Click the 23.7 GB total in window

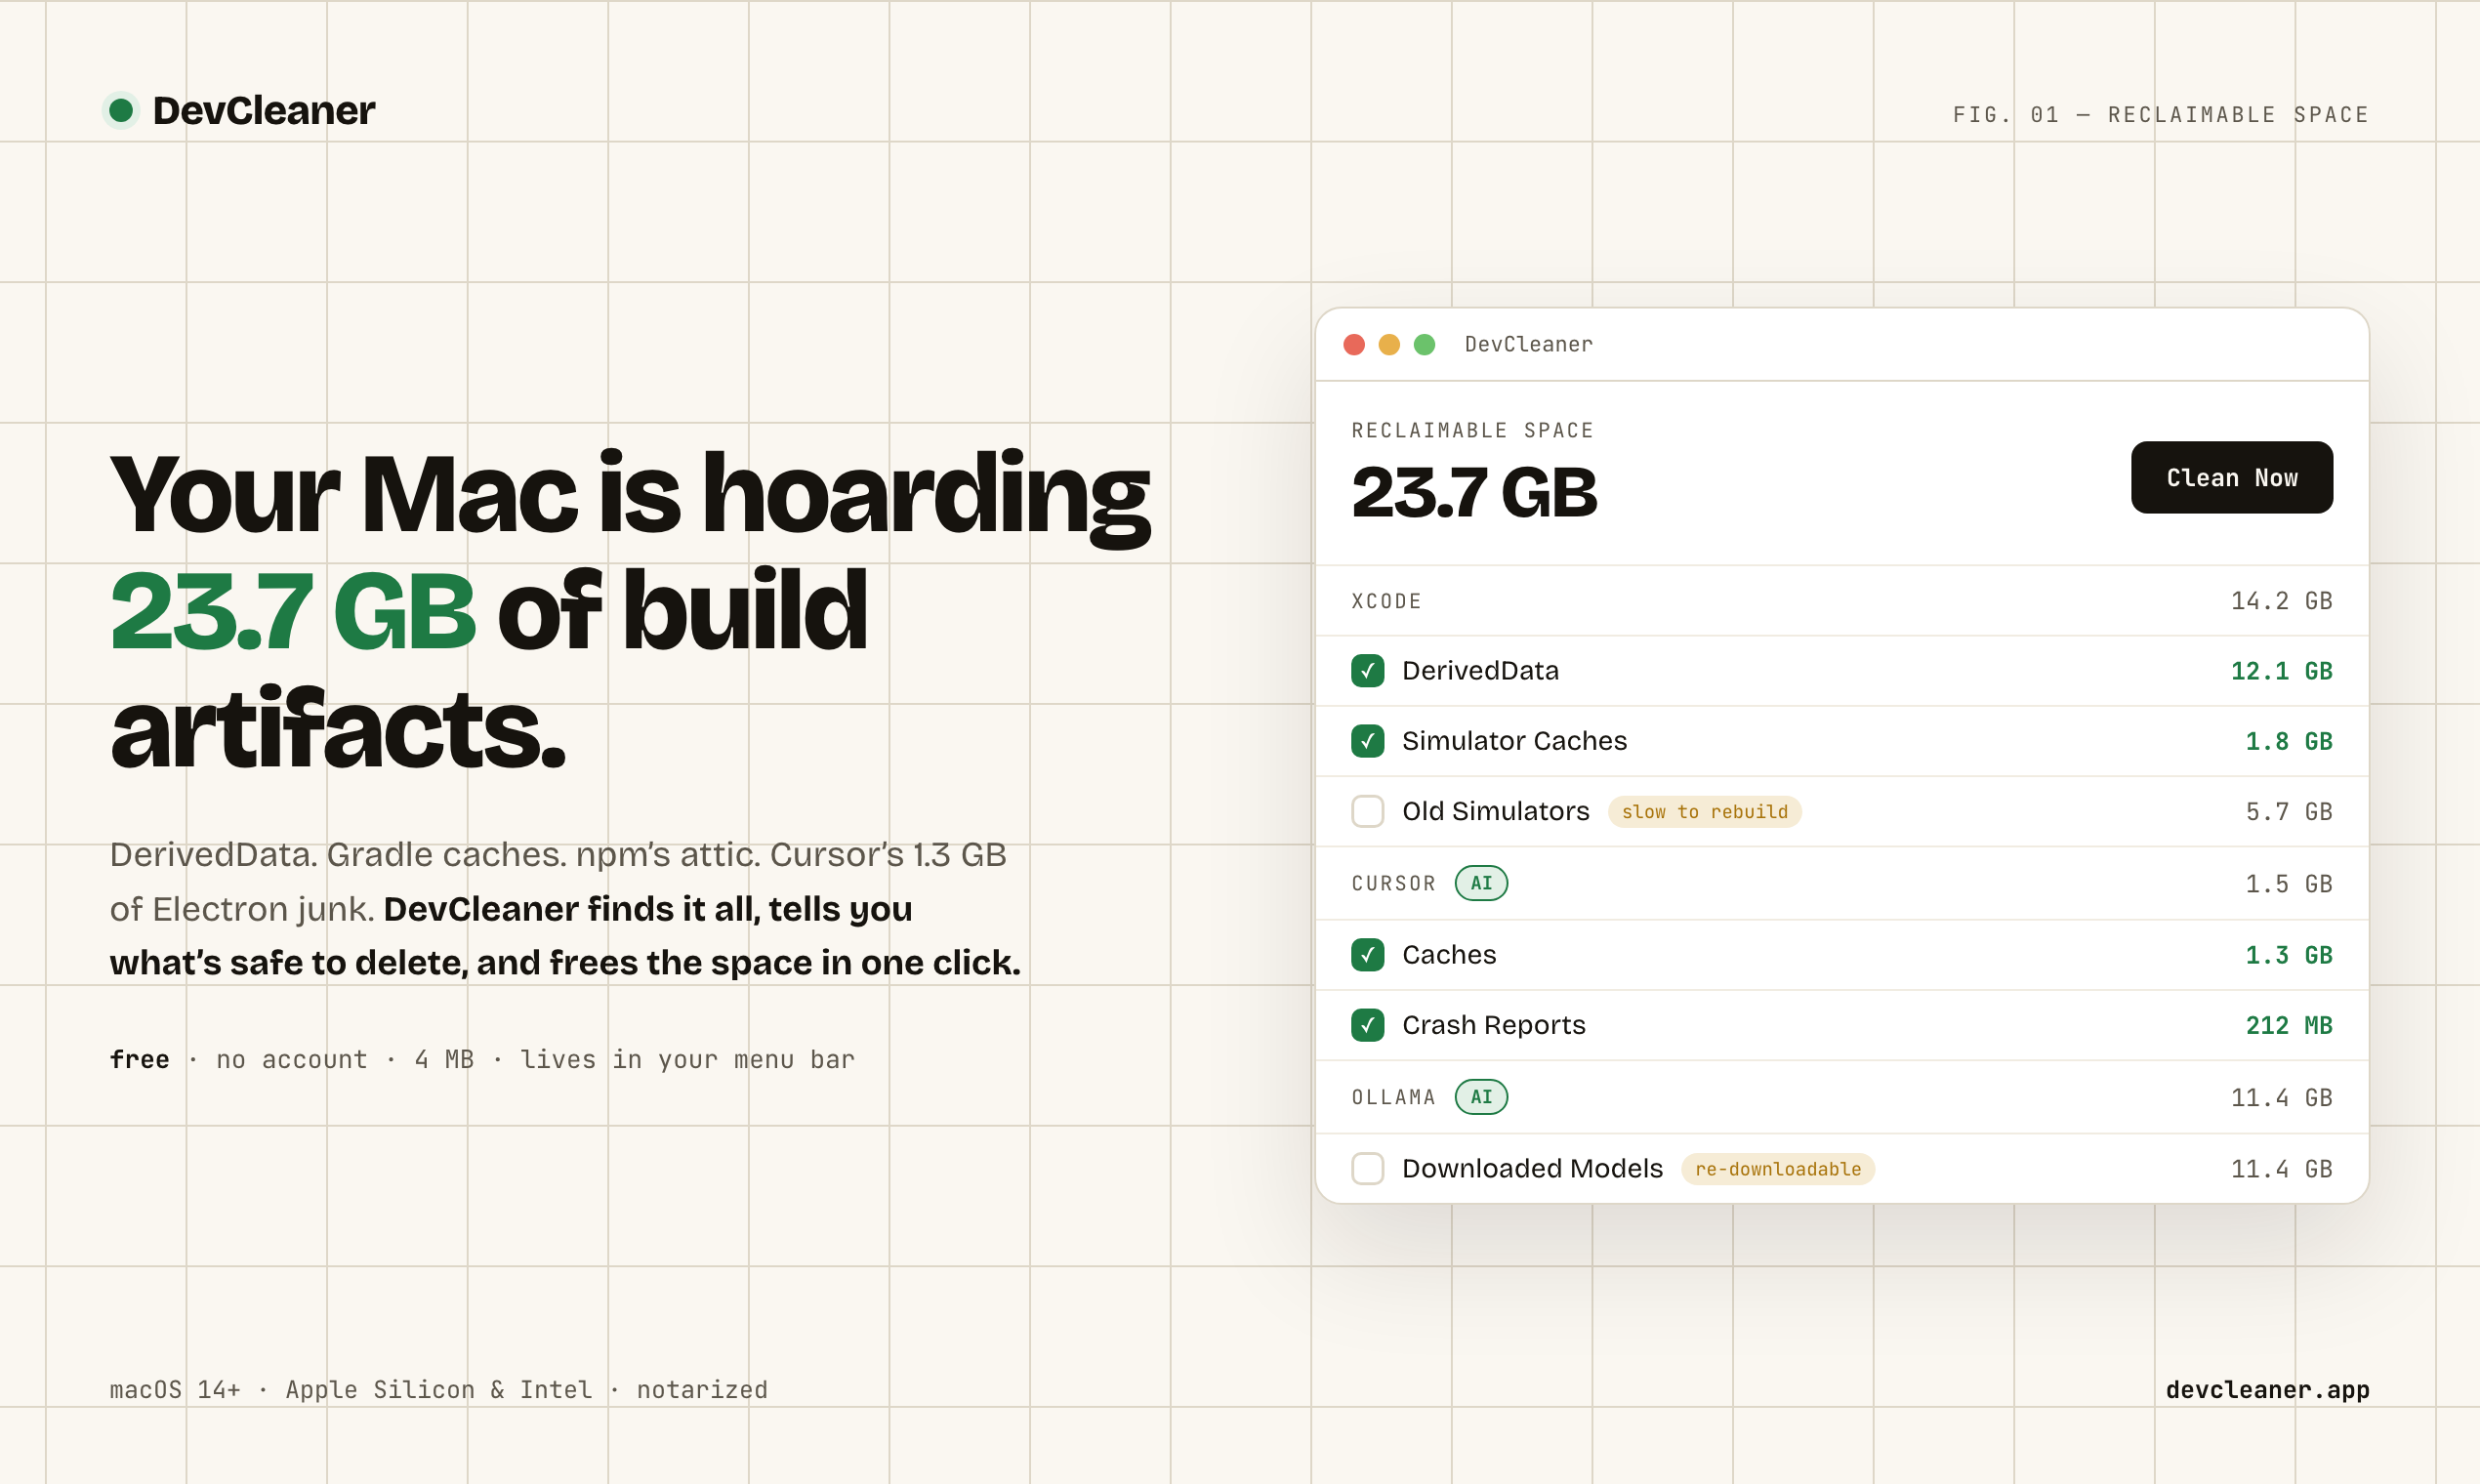(1473, 493)
